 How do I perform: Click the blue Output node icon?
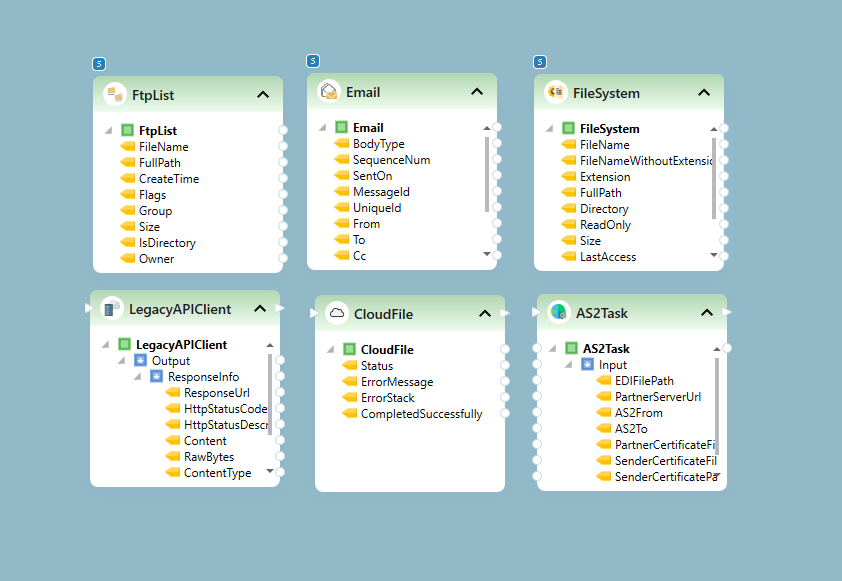point(140,360)
